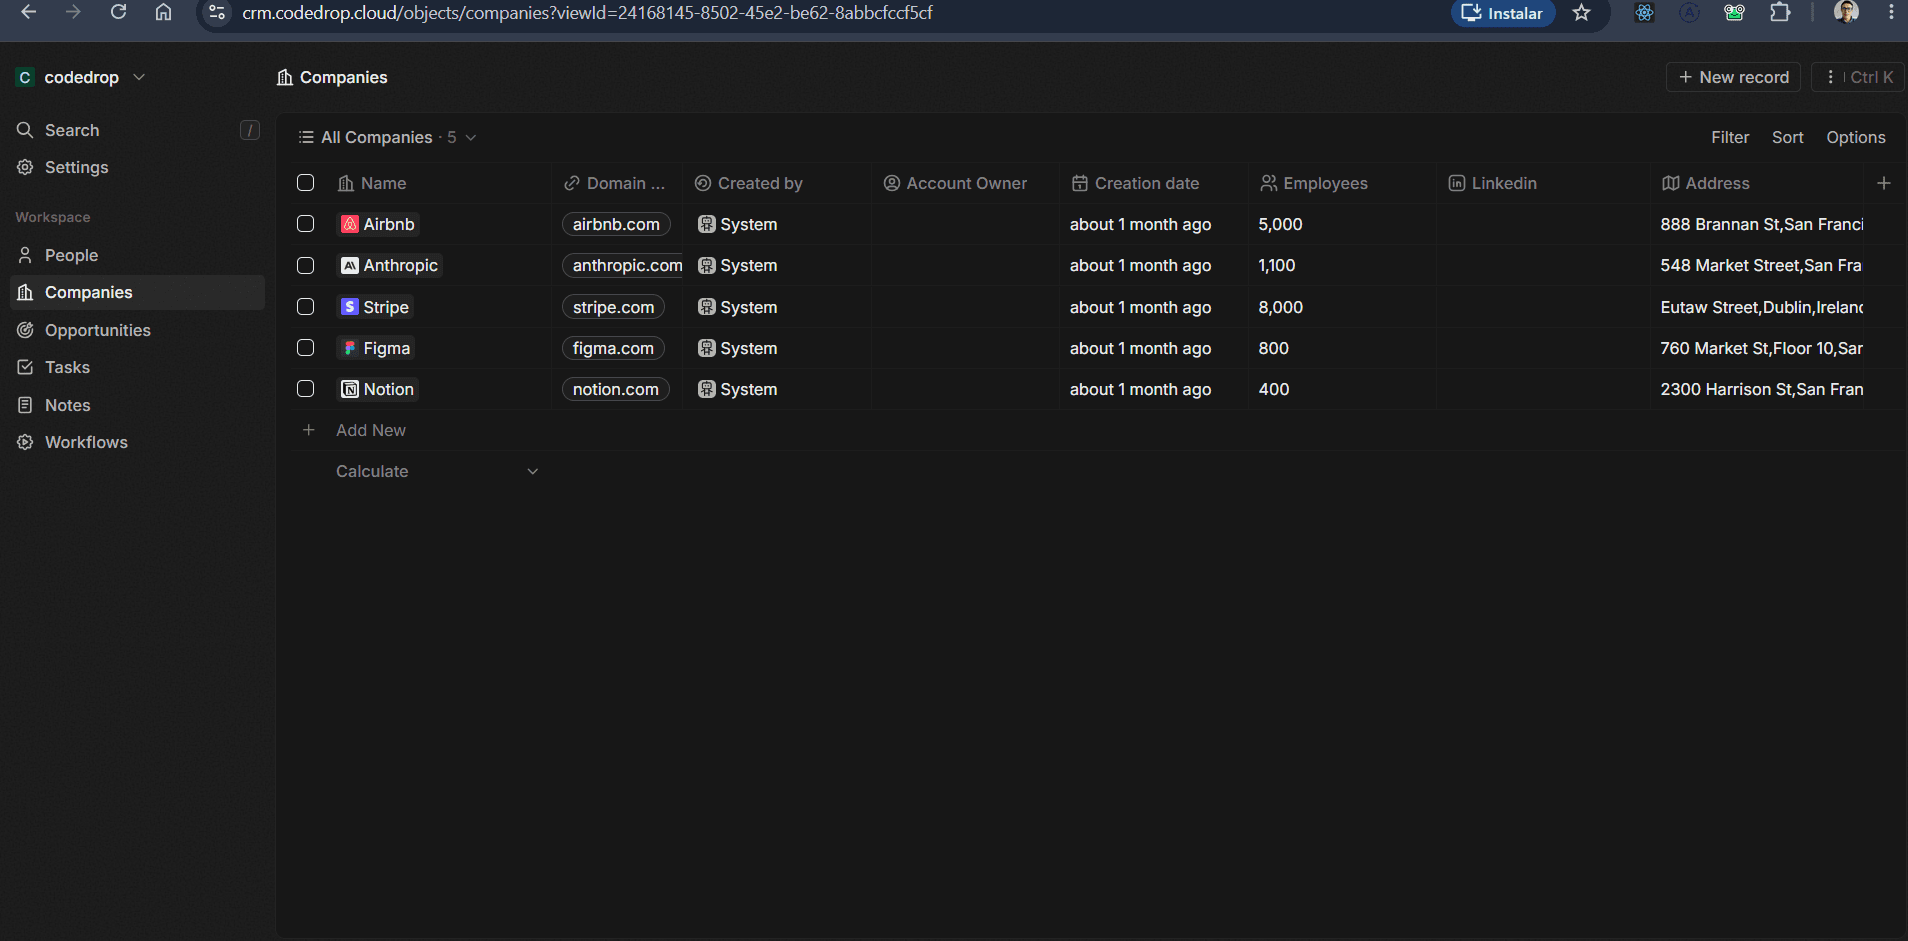The image size is (1908, 941).
Task: Bookmark this page with the star icon
Action: (x=1581, y=13)
